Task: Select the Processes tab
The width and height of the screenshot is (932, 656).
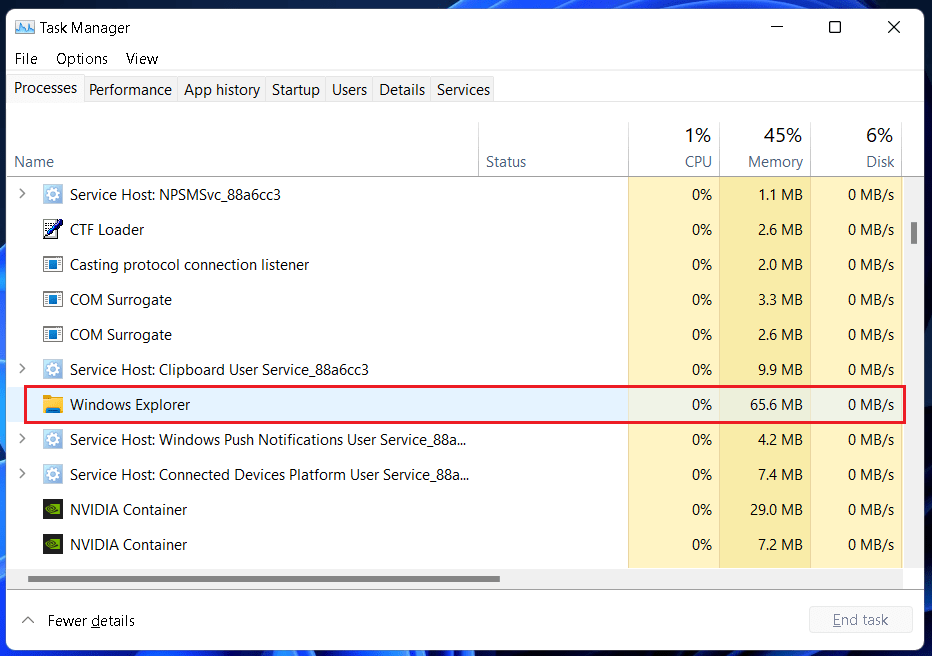Action: 46,88
